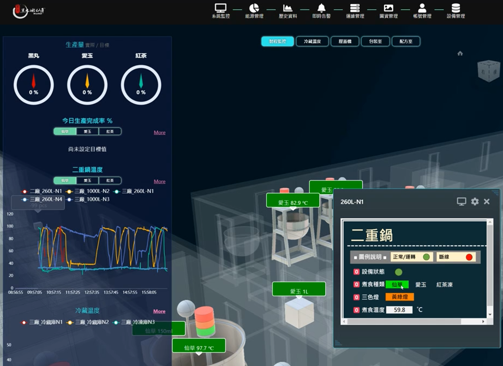Click the user account management icon
Image resolution: width=503 pixels, height=366 pixels.
click(x=422, y=8)
